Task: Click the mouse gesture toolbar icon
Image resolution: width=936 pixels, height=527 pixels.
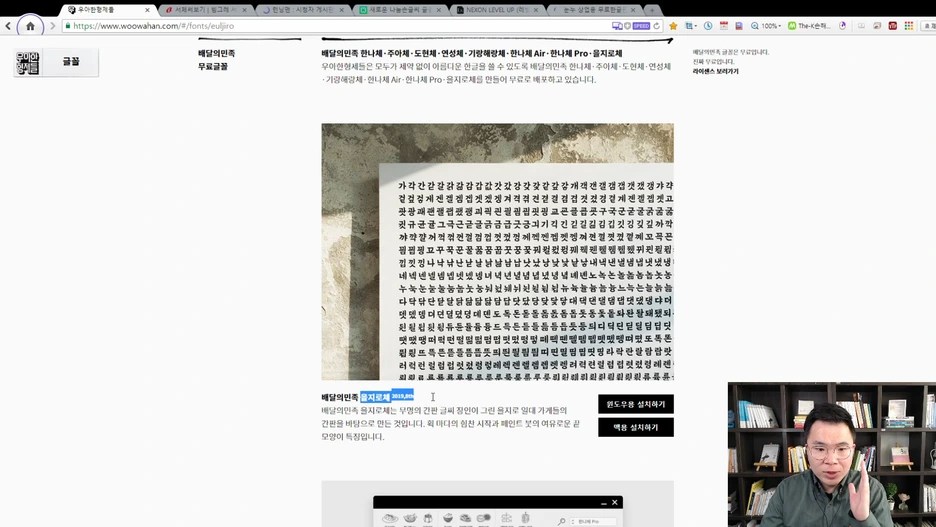Action: click(x=843, y=26)
